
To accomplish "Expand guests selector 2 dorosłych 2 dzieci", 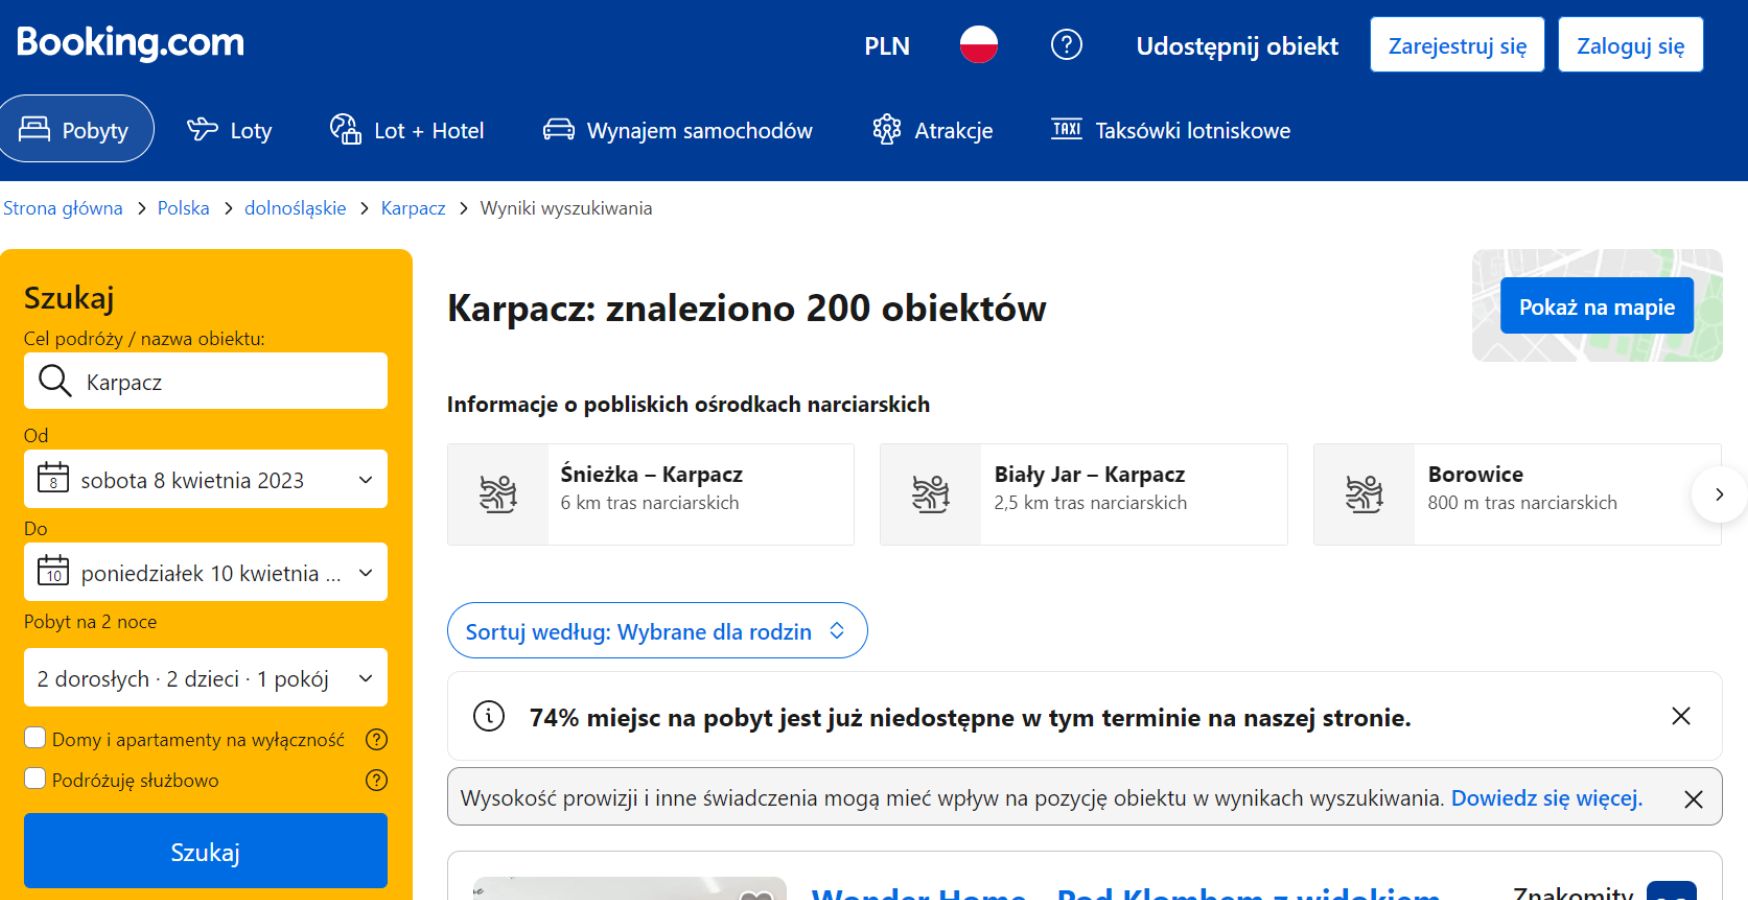I will click(x=206, y=678).
